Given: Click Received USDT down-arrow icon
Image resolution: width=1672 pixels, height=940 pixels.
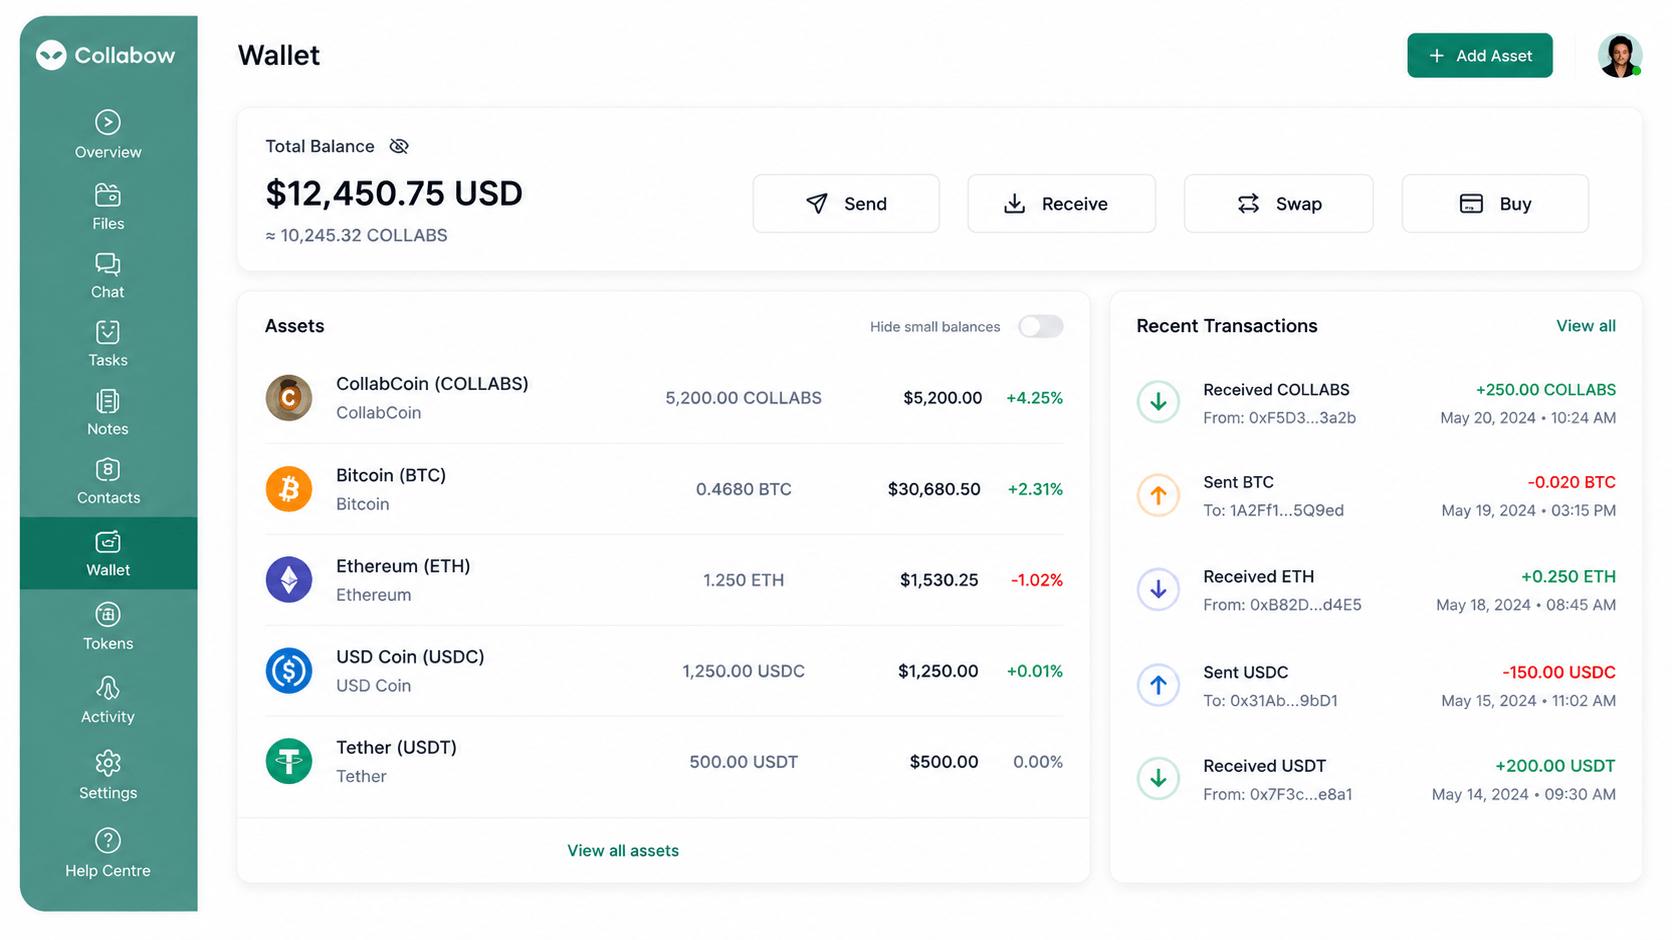Looking at the screenshot, I should pyautogui.click(x=1158, y=779).
